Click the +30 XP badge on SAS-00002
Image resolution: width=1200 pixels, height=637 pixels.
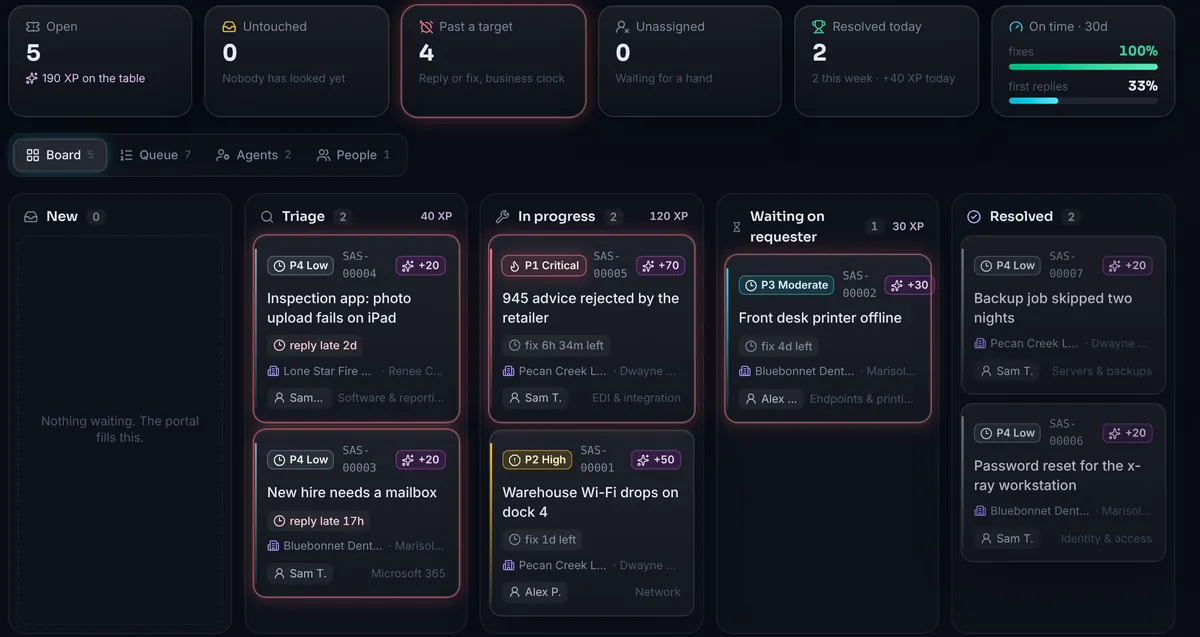tap(909, 285)
